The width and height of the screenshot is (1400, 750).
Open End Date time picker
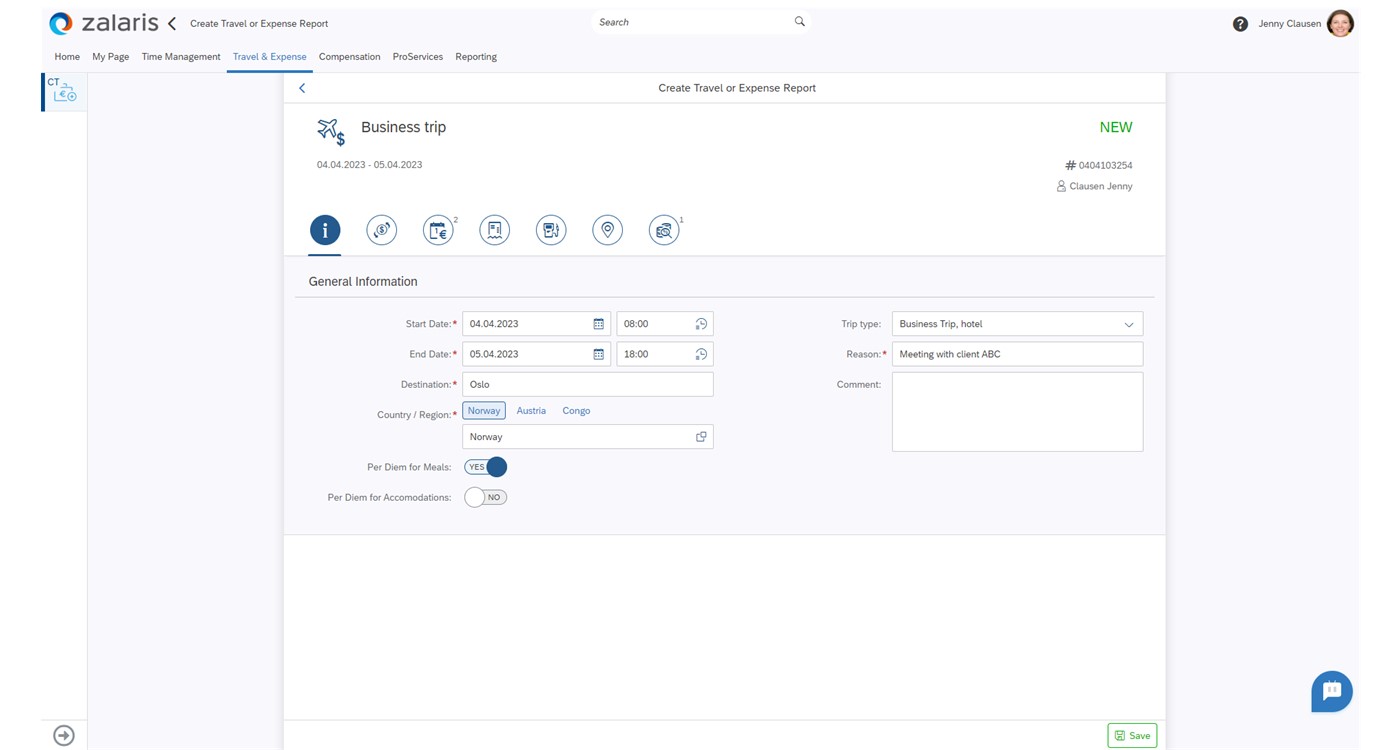pos(701,354)
